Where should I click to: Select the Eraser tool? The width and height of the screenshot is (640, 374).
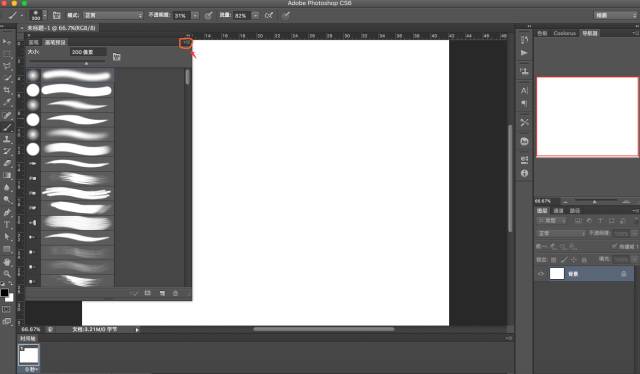point(7,163)
